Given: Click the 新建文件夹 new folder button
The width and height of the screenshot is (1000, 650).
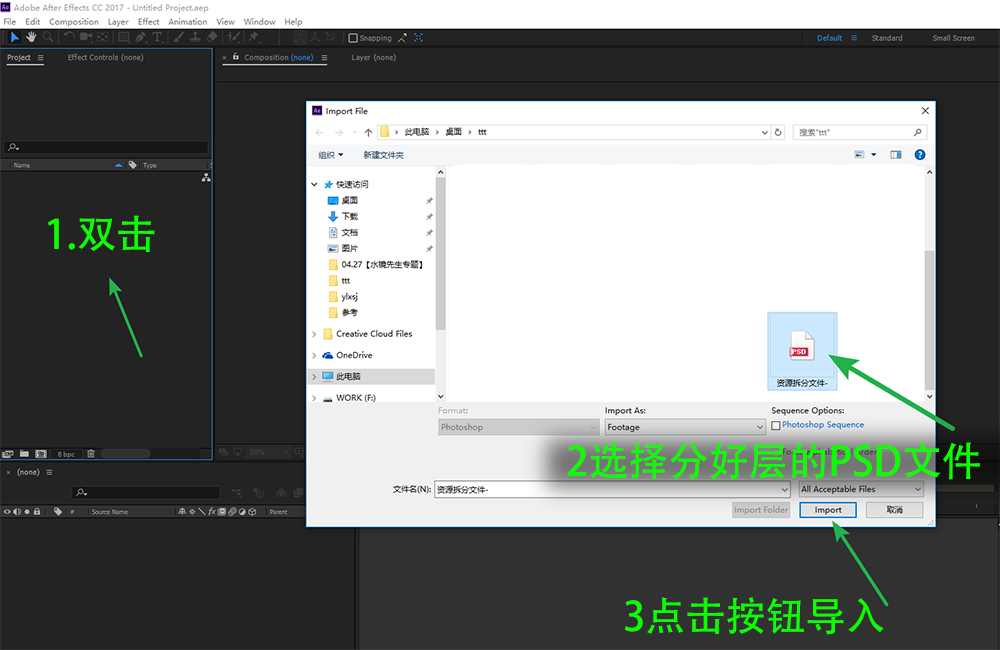Looking at the screenshot, I should coord(383,155).
